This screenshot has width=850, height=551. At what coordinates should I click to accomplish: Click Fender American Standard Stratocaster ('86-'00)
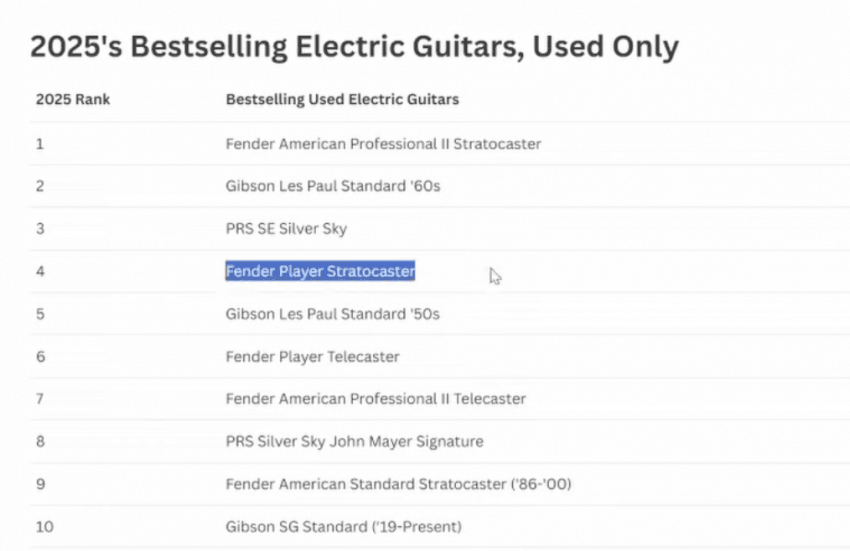pos(398,484)
